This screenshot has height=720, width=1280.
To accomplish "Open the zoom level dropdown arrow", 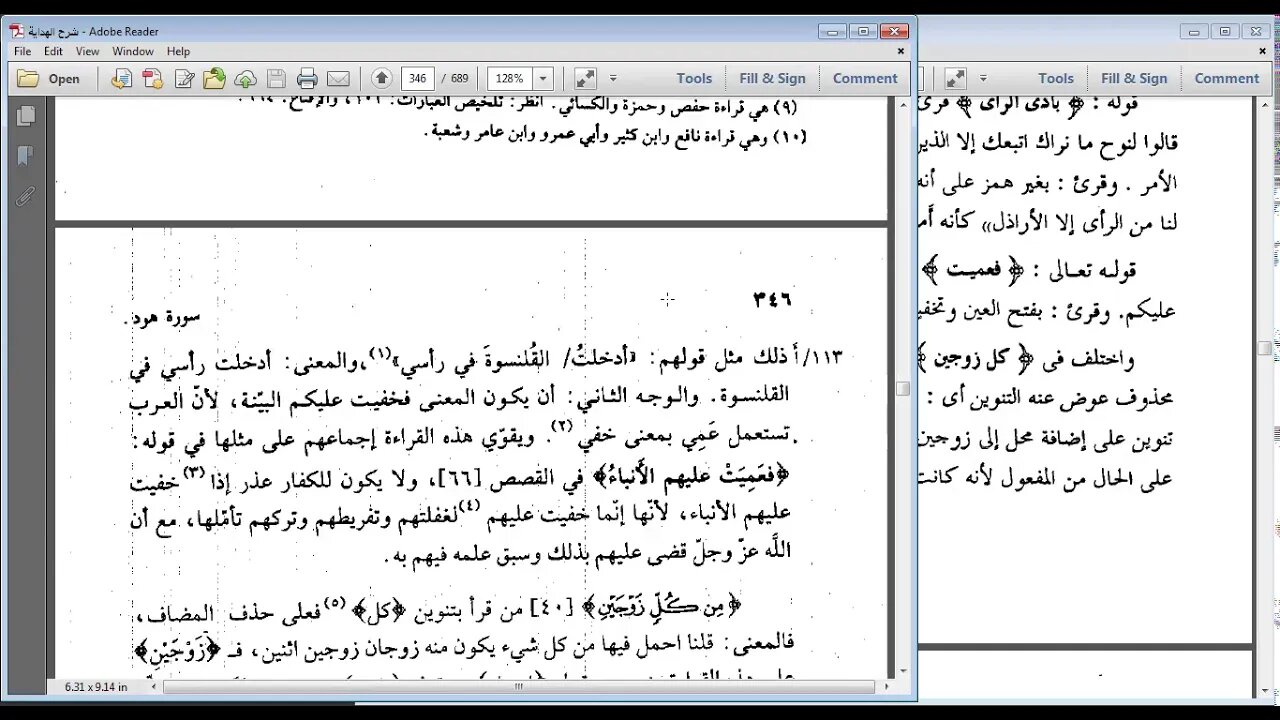I will 543,79.
